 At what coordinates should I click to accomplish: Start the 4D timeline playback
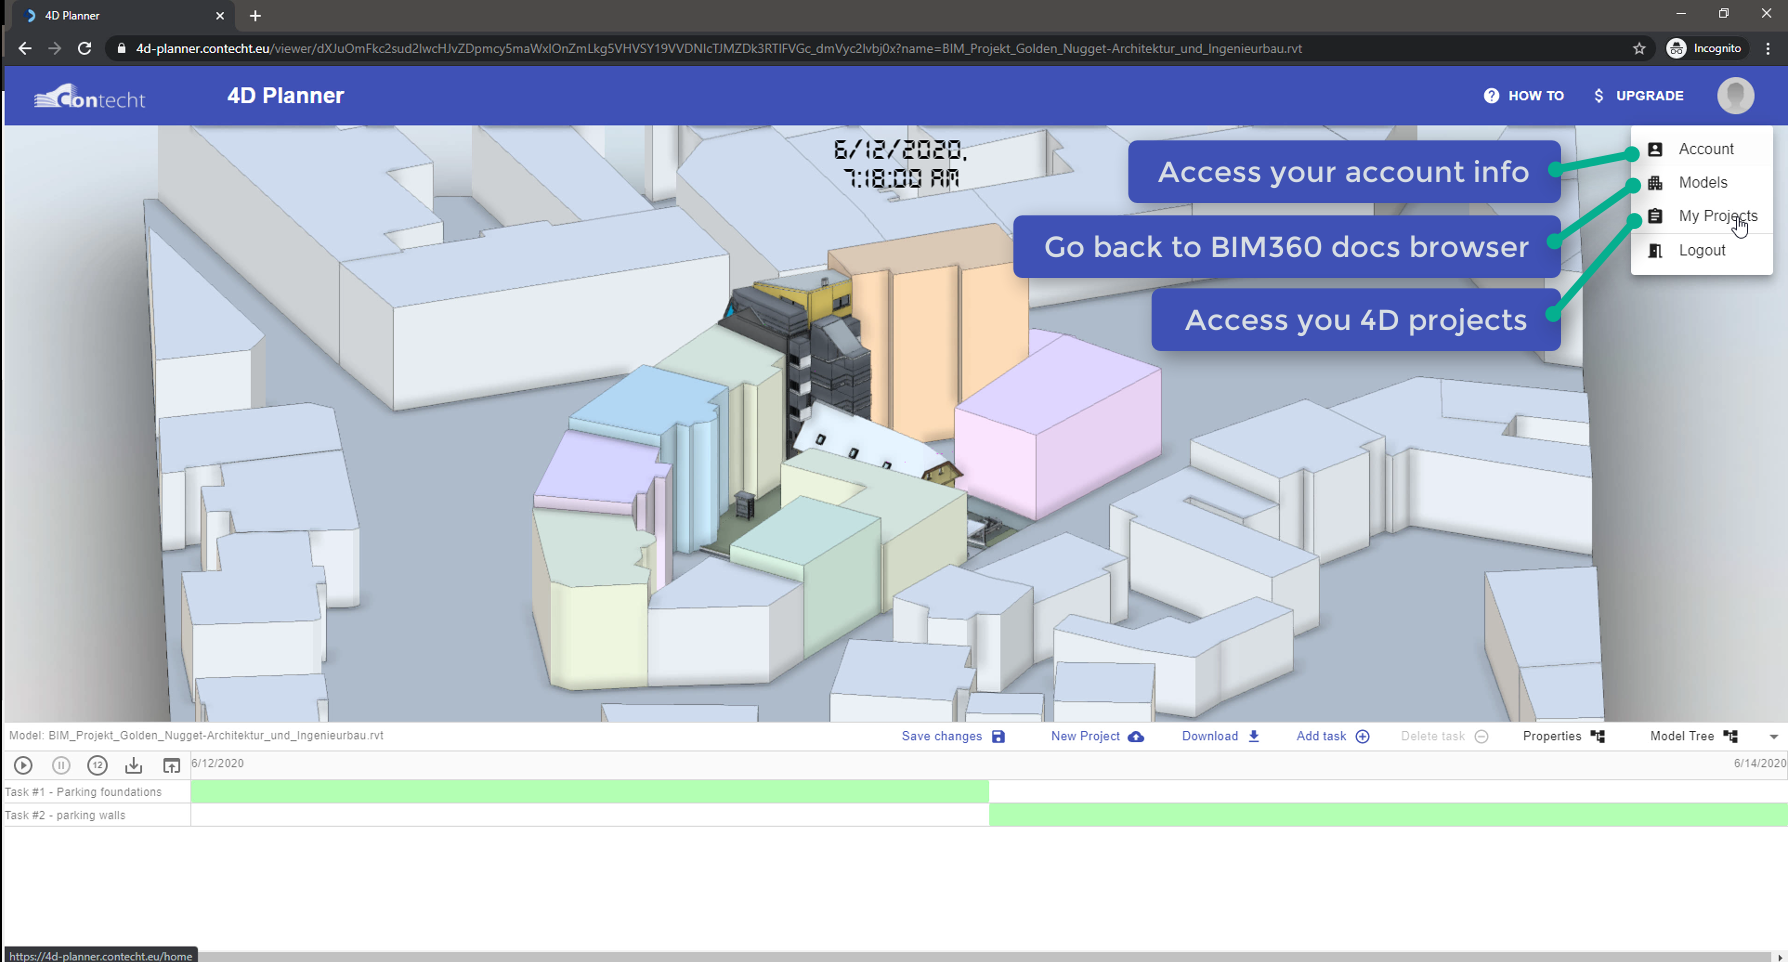23,765
